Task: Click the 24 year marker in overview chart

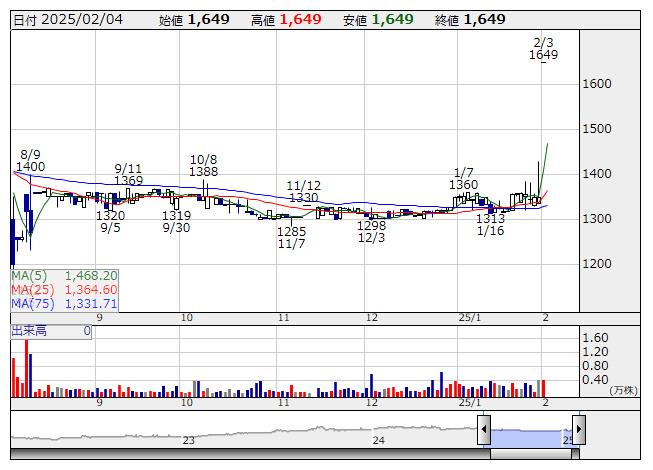Action: click(x=379, y=440)
